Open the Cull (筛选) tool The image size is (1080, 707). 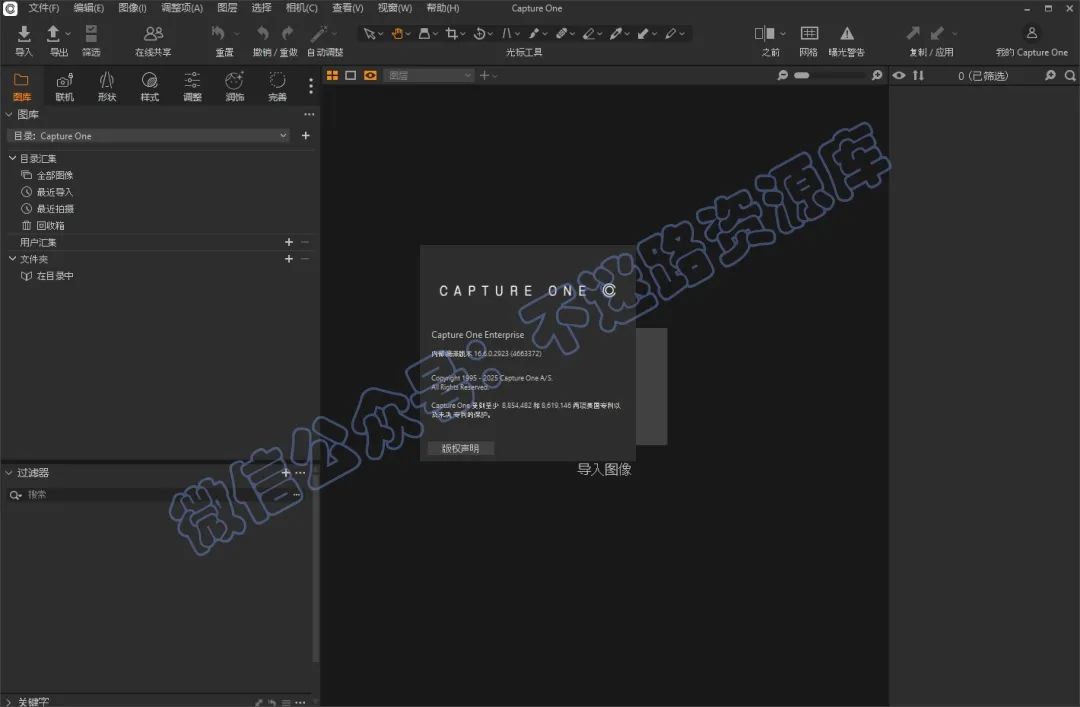tap(91, 34)
